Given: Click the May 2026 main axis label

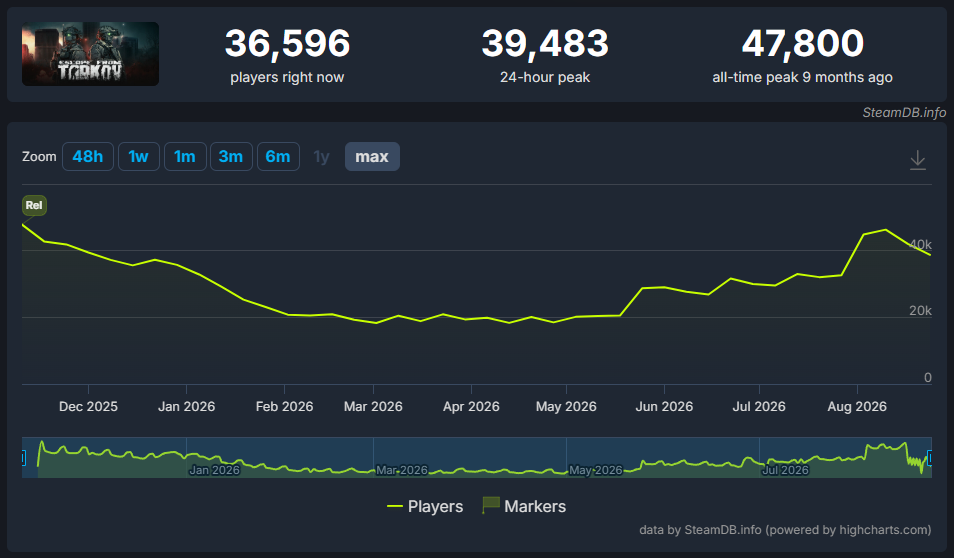Looking at the screenshot, I should [566, 406].
